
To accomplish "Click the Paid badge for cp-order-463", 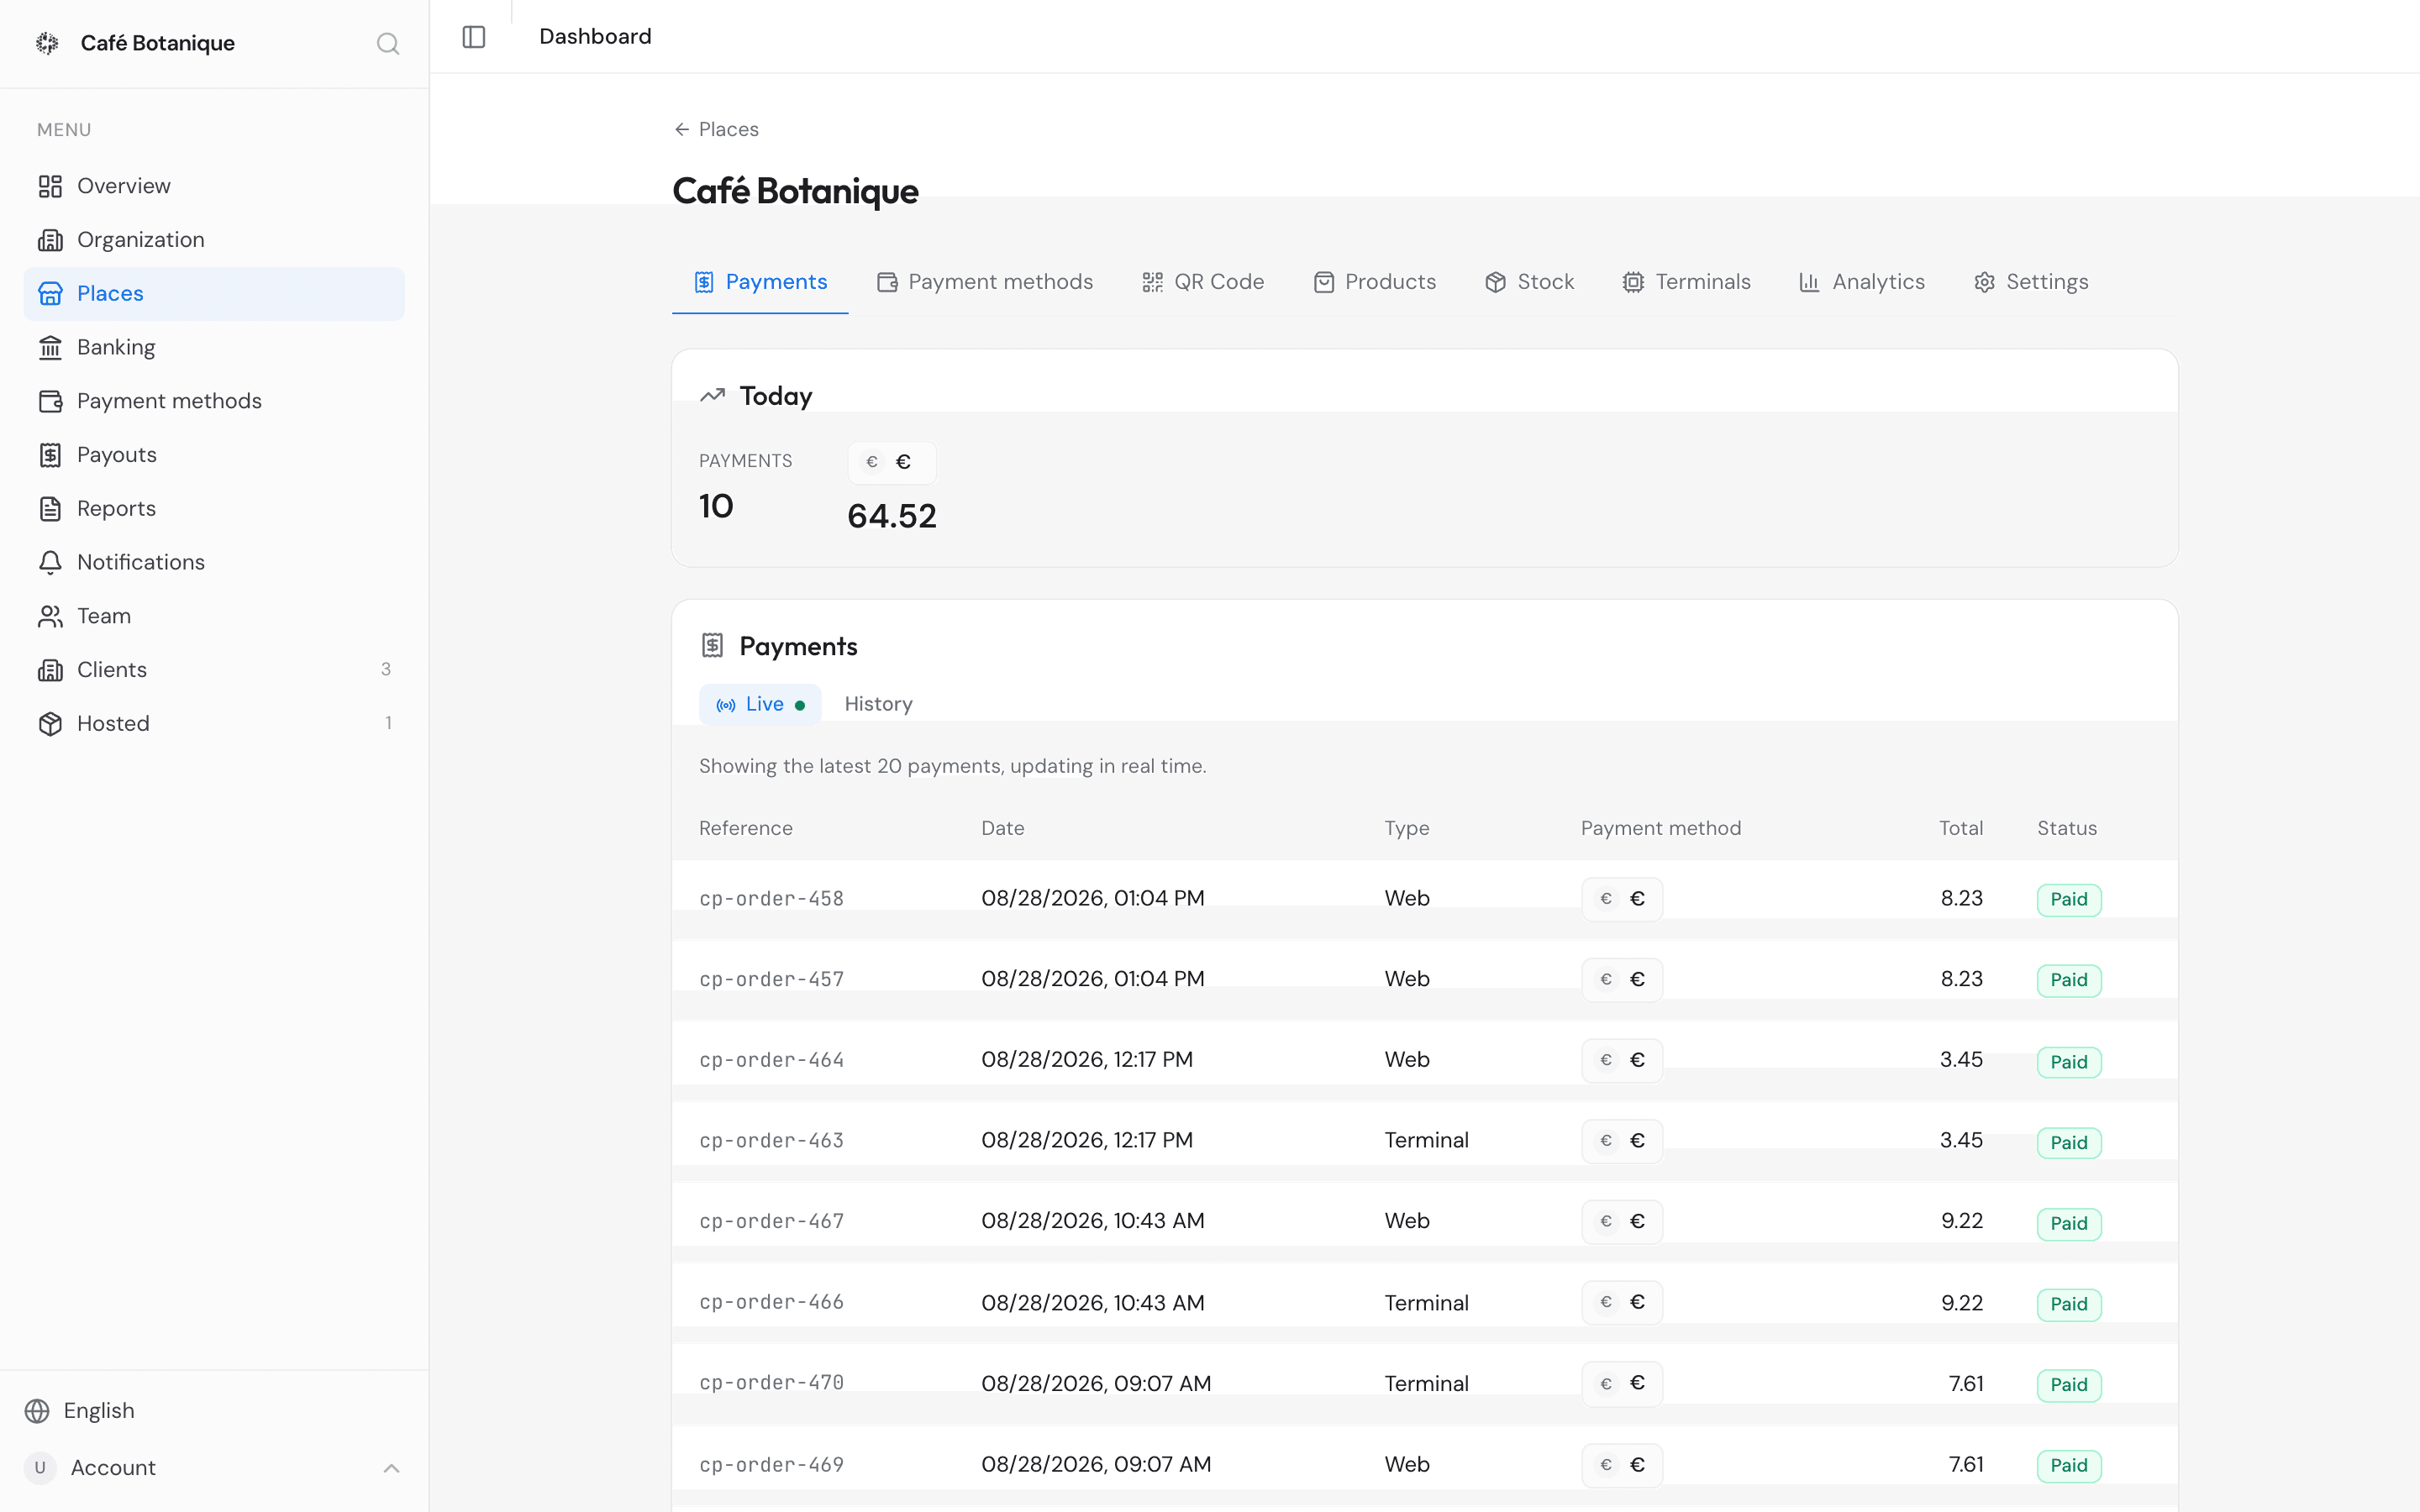I will click(2069, 1143).
